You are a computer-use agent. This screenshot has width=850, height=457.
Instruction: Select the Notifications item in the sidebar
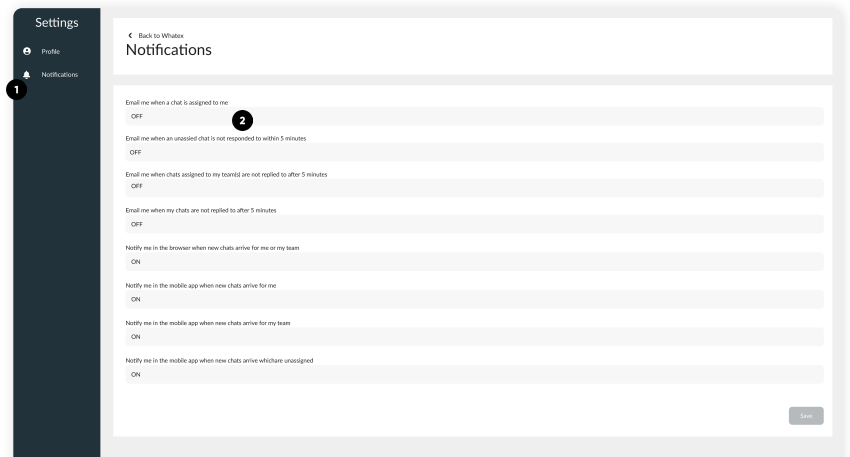coord(59,75)
